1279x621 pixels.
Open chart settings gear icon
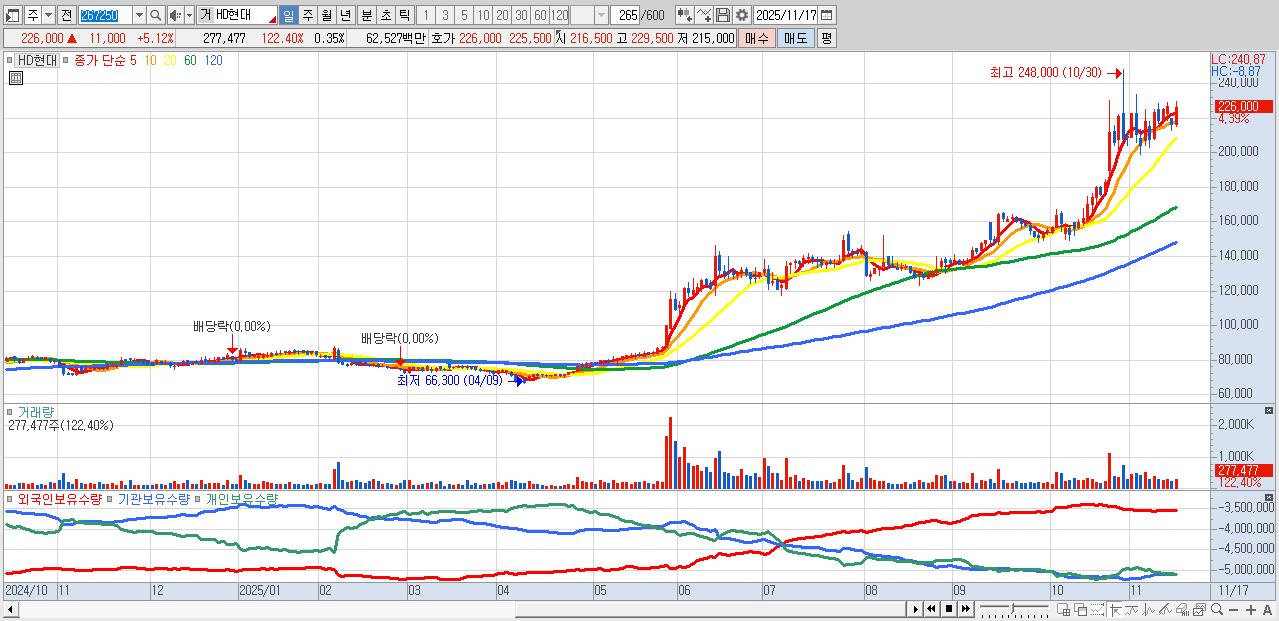click(741, 15)
